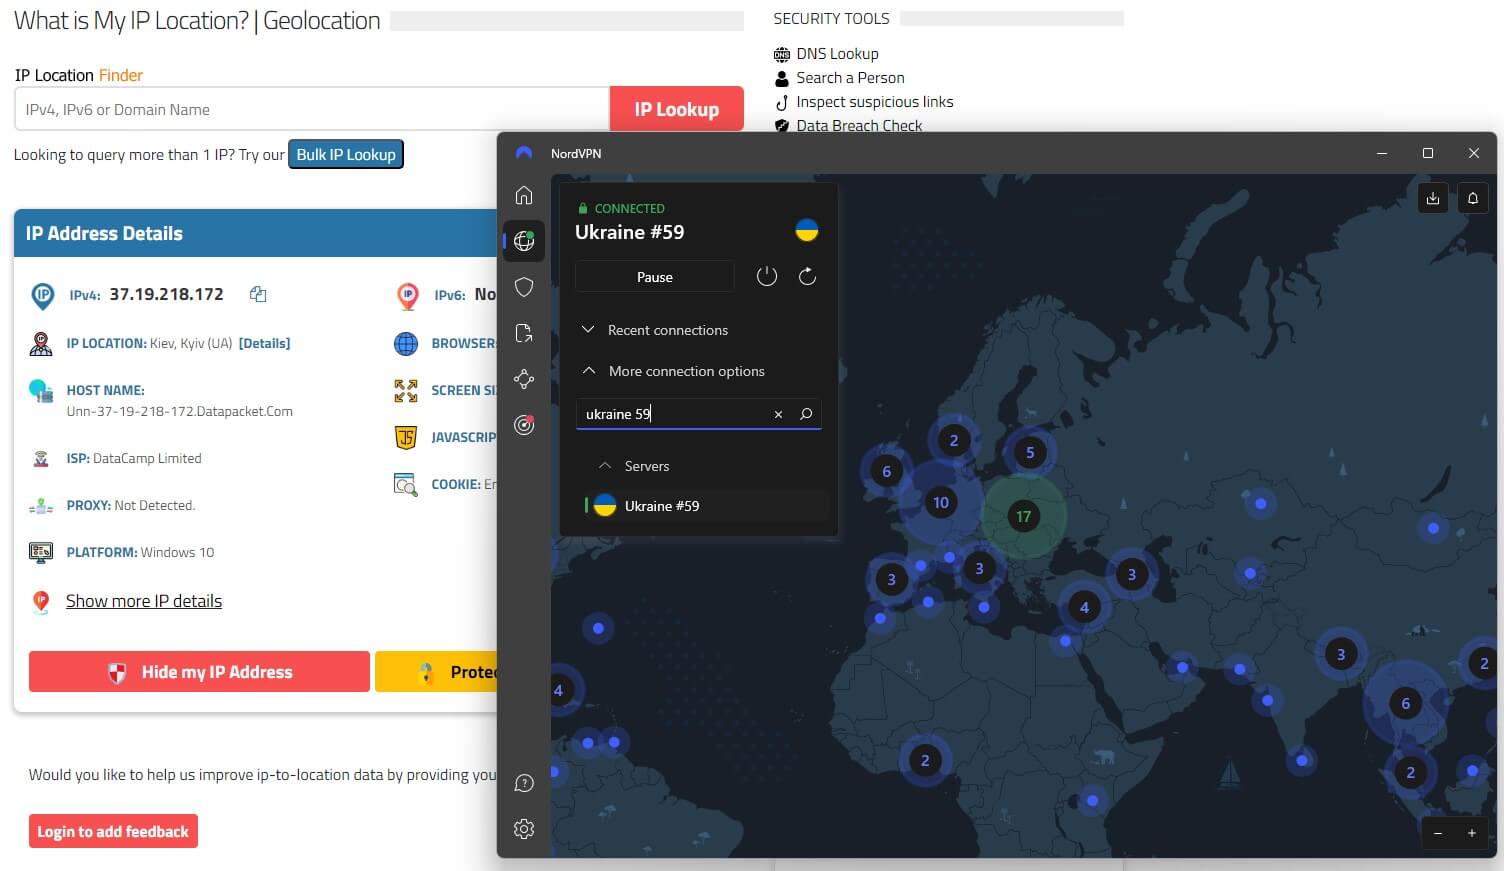Click the yellow Protect button
Image resolution: width=1504 pixels, height=871 pixels.
click(436, 672)
